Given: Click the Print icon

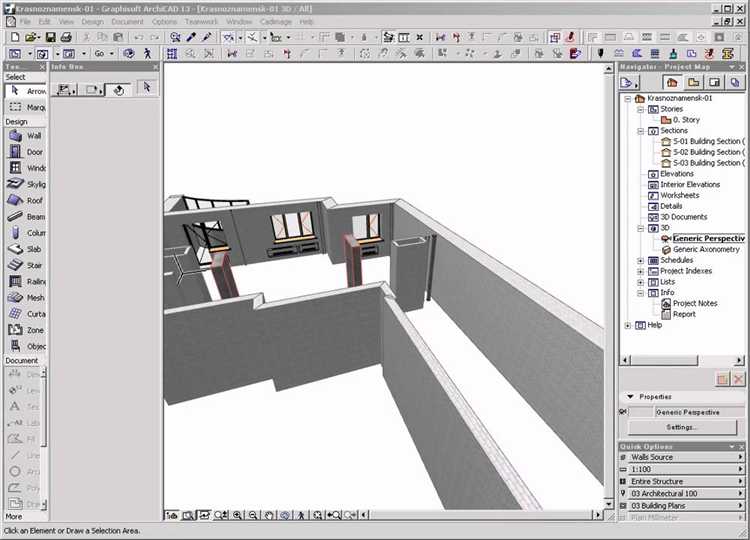Looking at the screenshot, I should click(66, 37).
